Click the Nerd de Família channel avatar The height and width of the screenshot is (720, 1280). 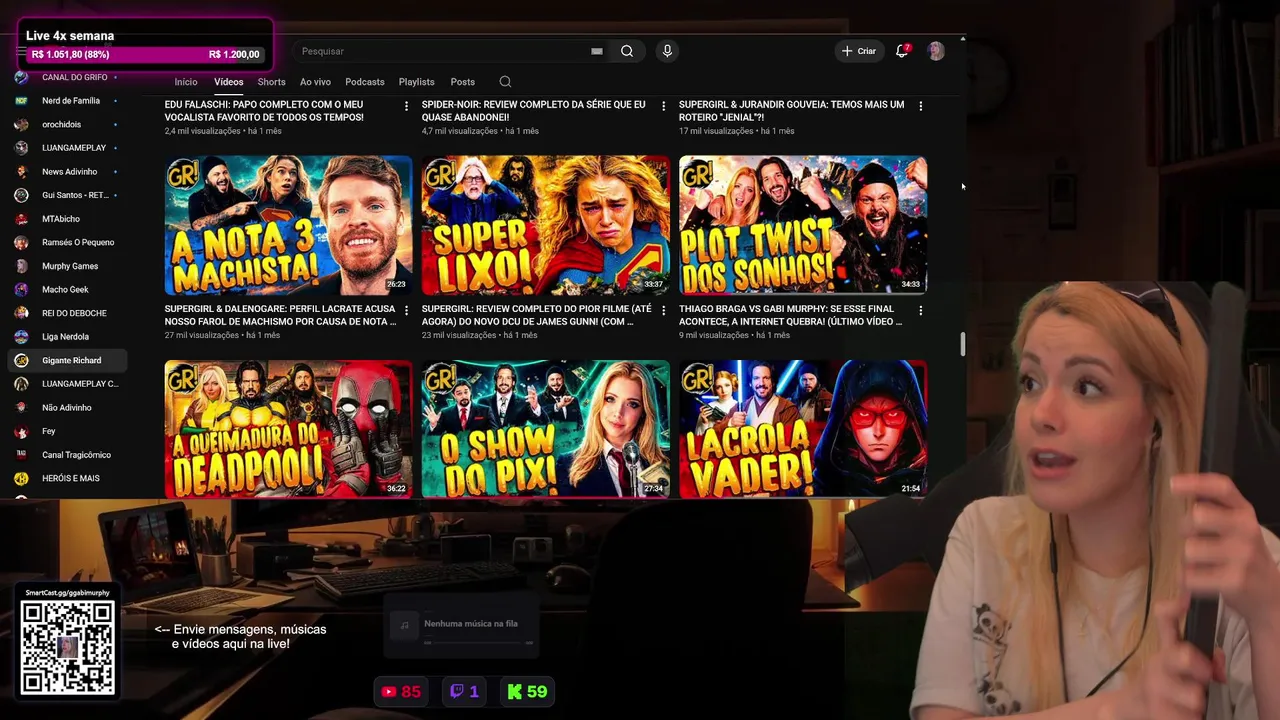[21, 101]
